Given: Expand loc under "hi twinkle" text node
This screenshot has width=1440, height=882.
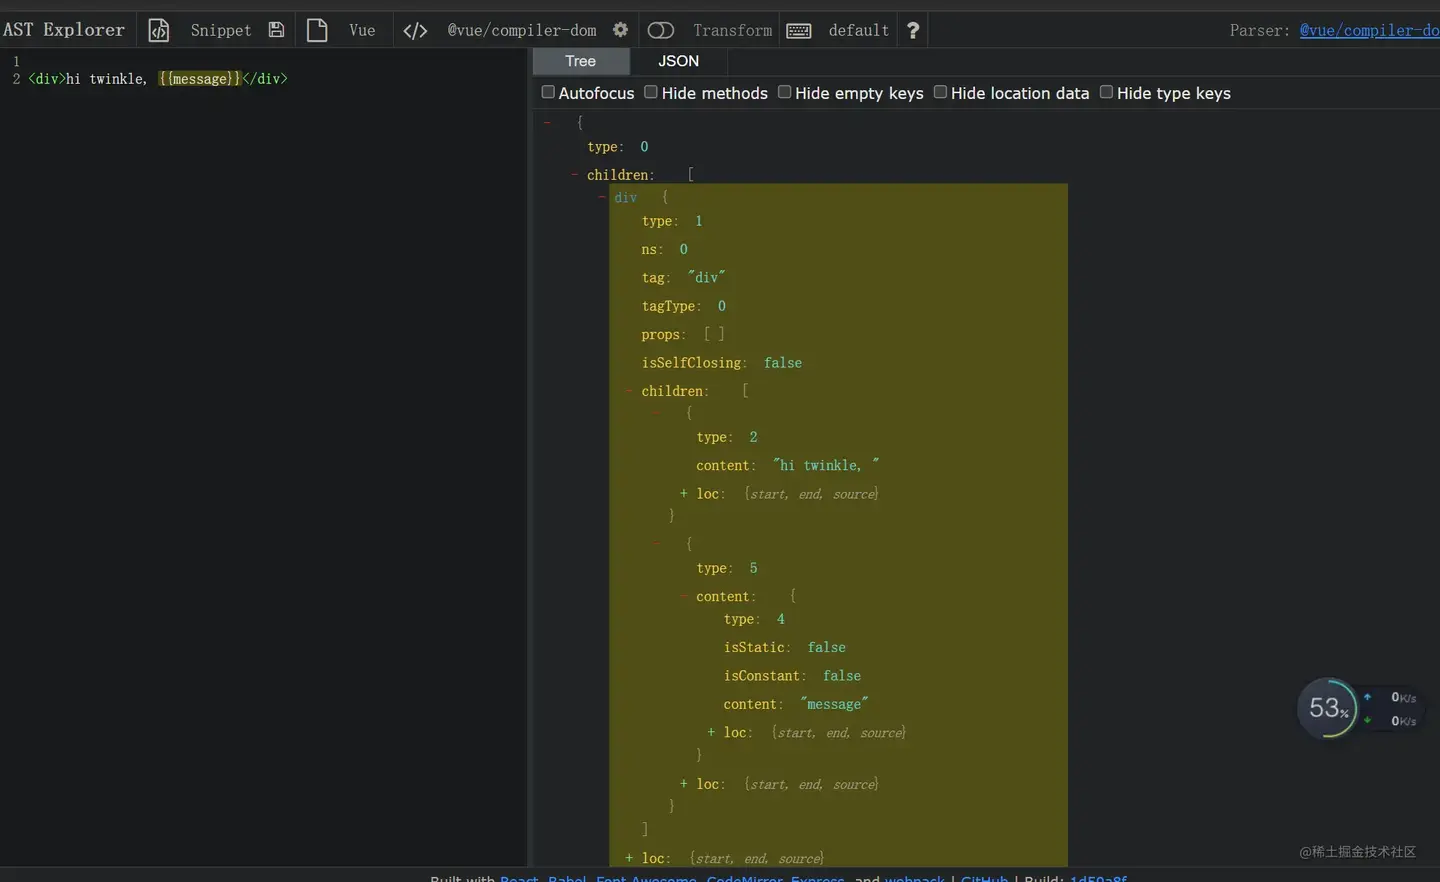Looking at the screenshot, I should [x=684, y=494].
